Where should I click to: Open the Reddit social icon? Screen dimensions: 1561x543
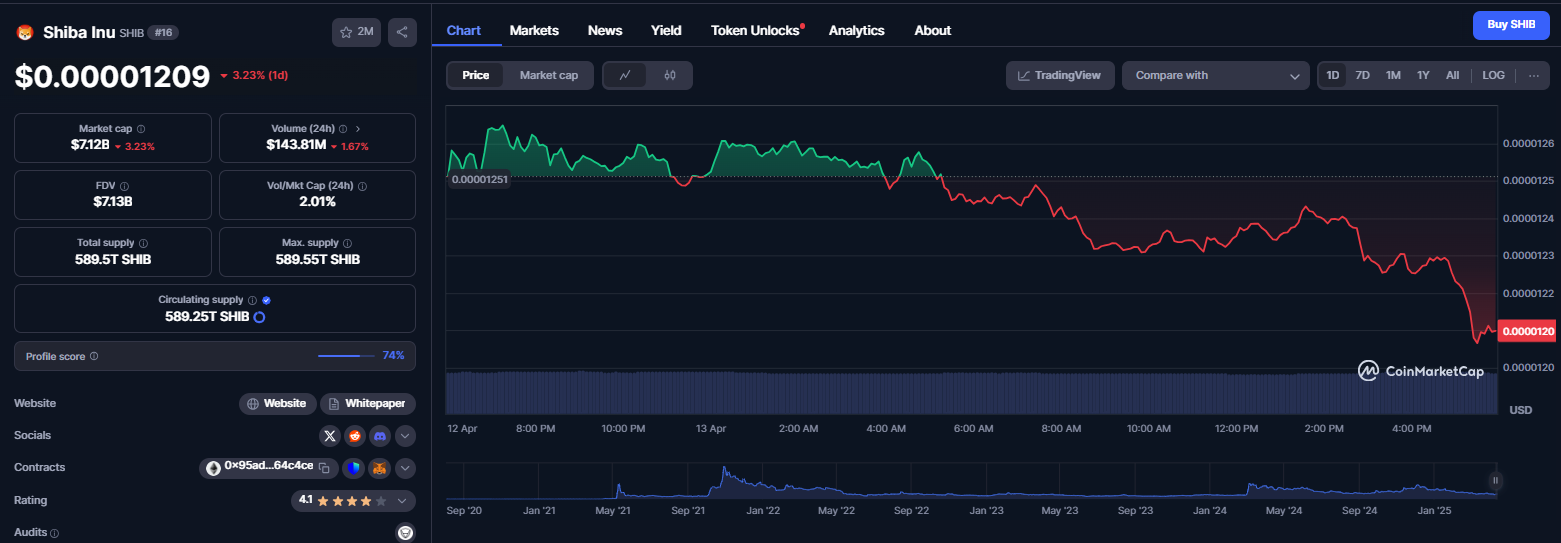click(x=355, y=436)
